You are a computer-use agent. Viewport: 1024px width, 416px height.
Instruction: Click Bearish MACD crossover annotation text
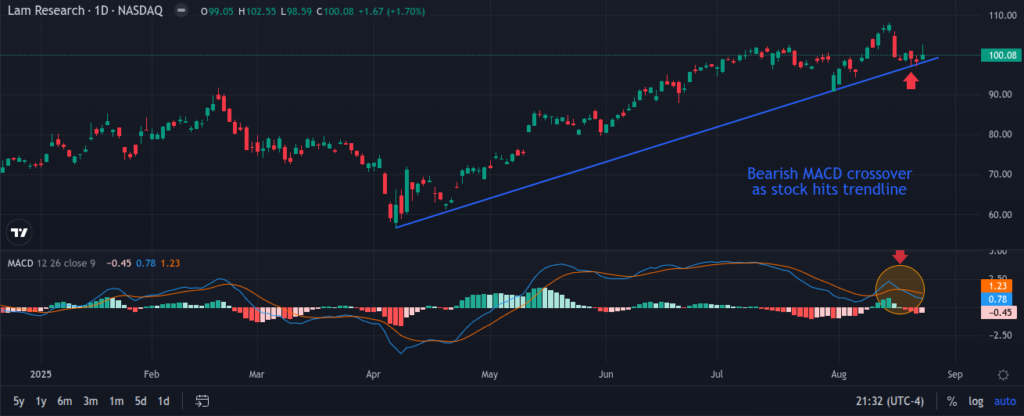click(x=829, y=182)
